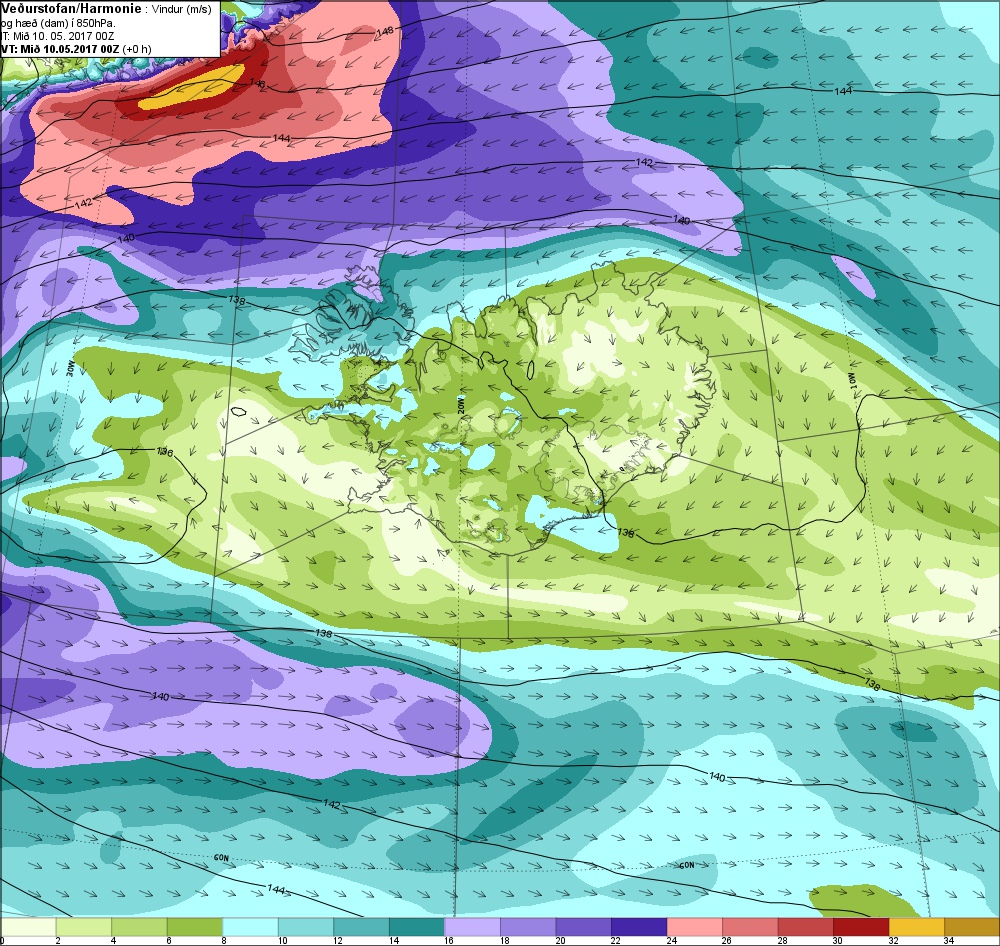Pick the 12–14 m/s teal legend swatch
The image size is (1000, 946).
pos(361,926)
